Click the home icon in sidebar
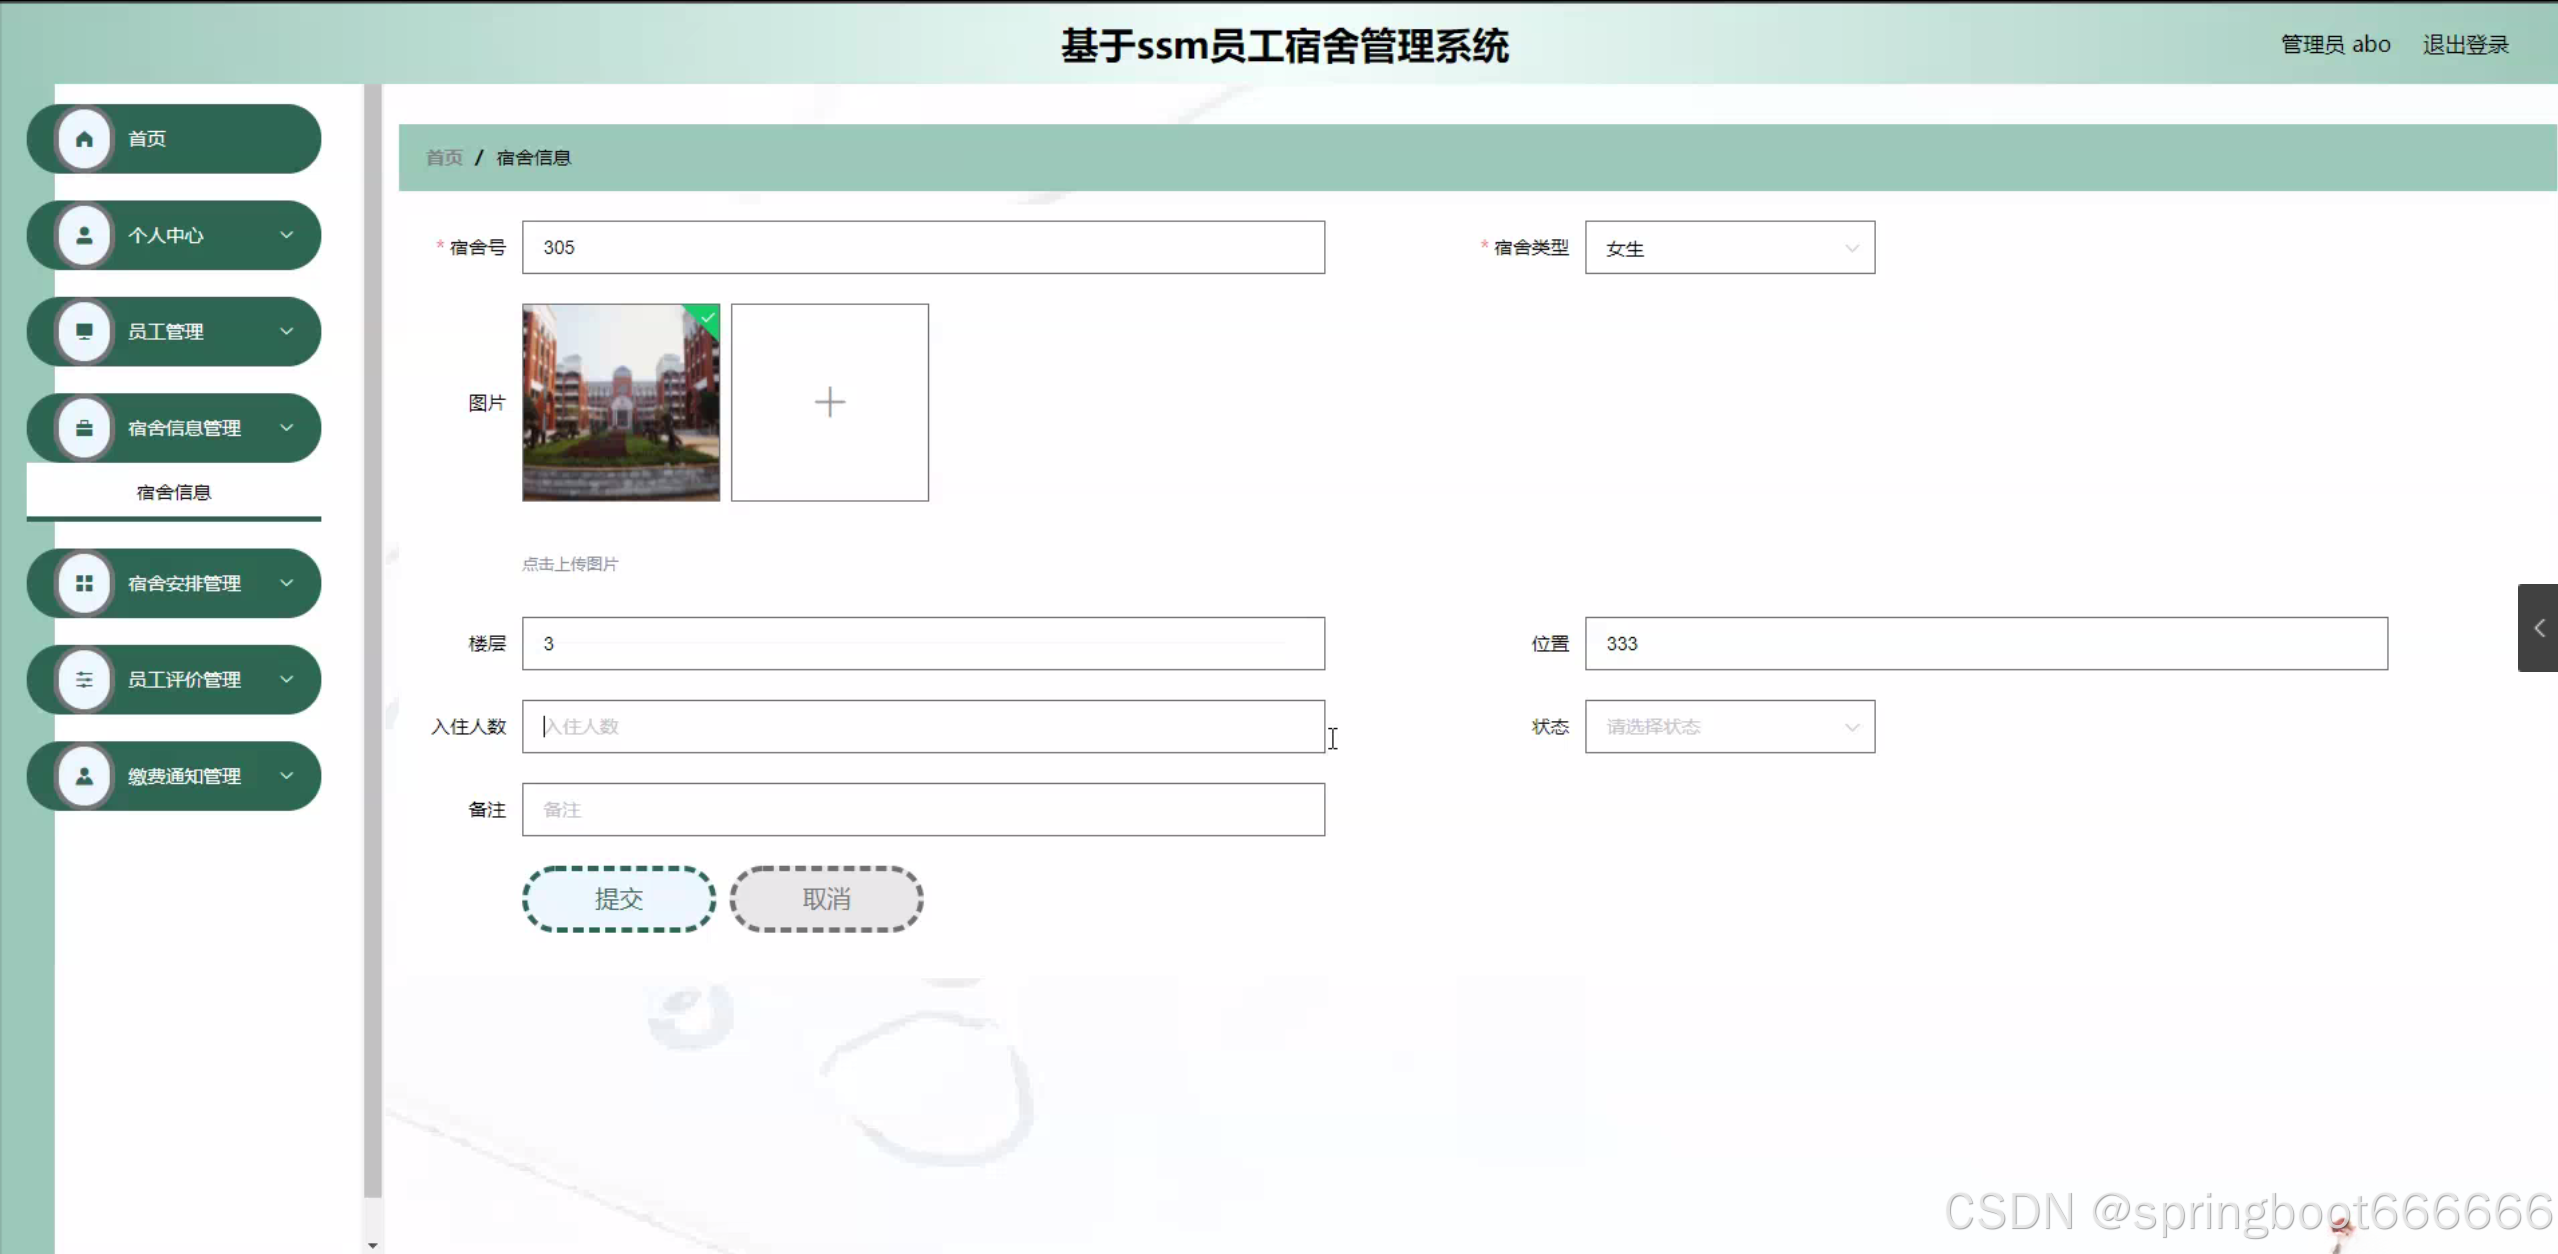2558x1254 pixels. (84, 139)
